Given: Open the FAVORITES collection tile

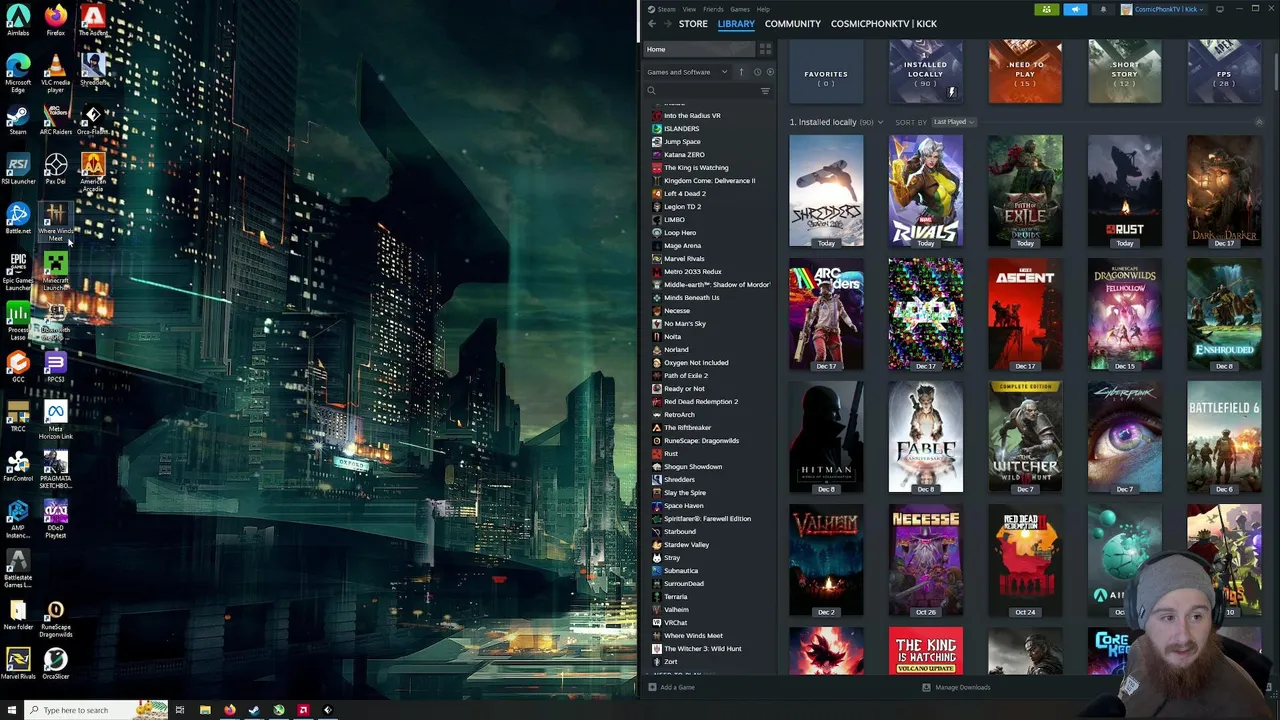Looking at the screenshot, I should 826,72.
